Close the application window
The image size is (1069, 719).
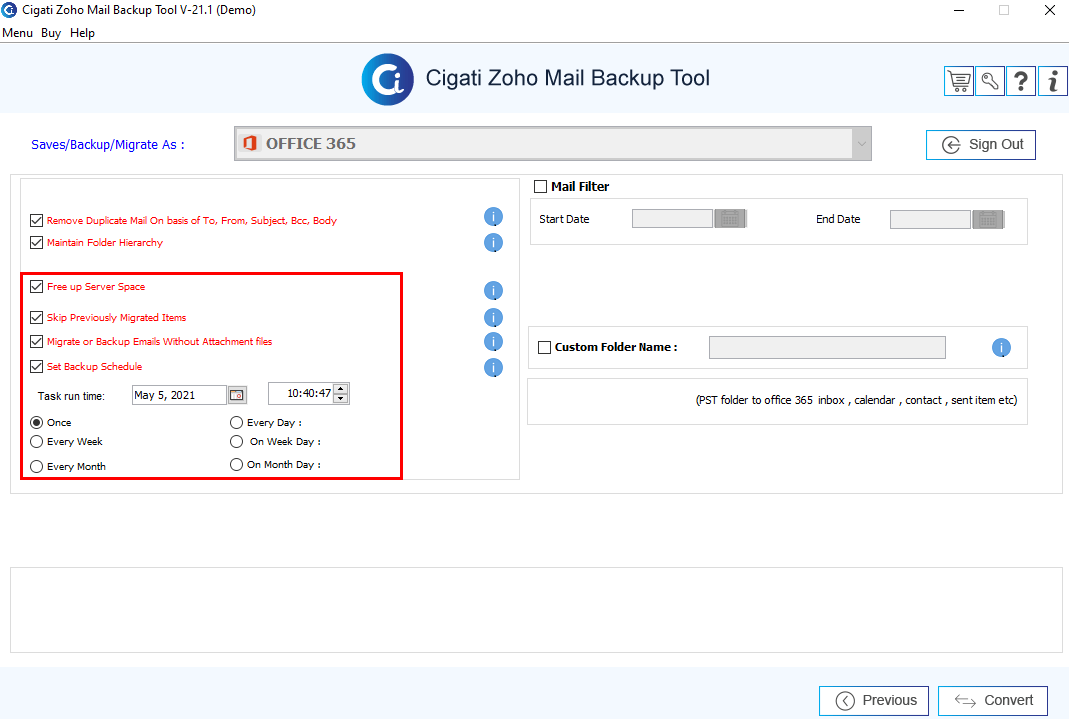[x=1050, y=10]
